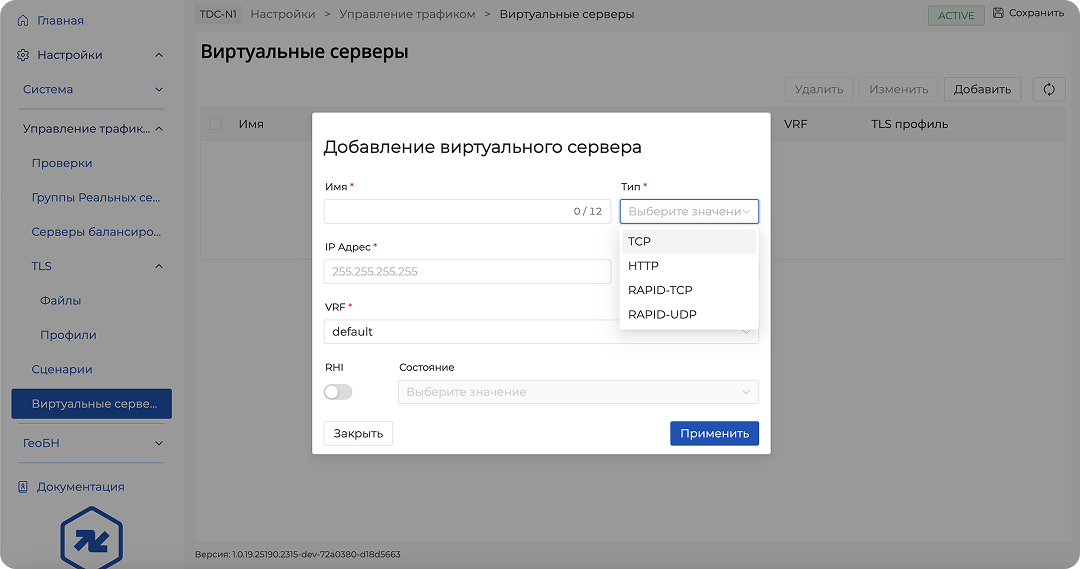Expand the ГеоБН sidebar section

click(90, 443)
